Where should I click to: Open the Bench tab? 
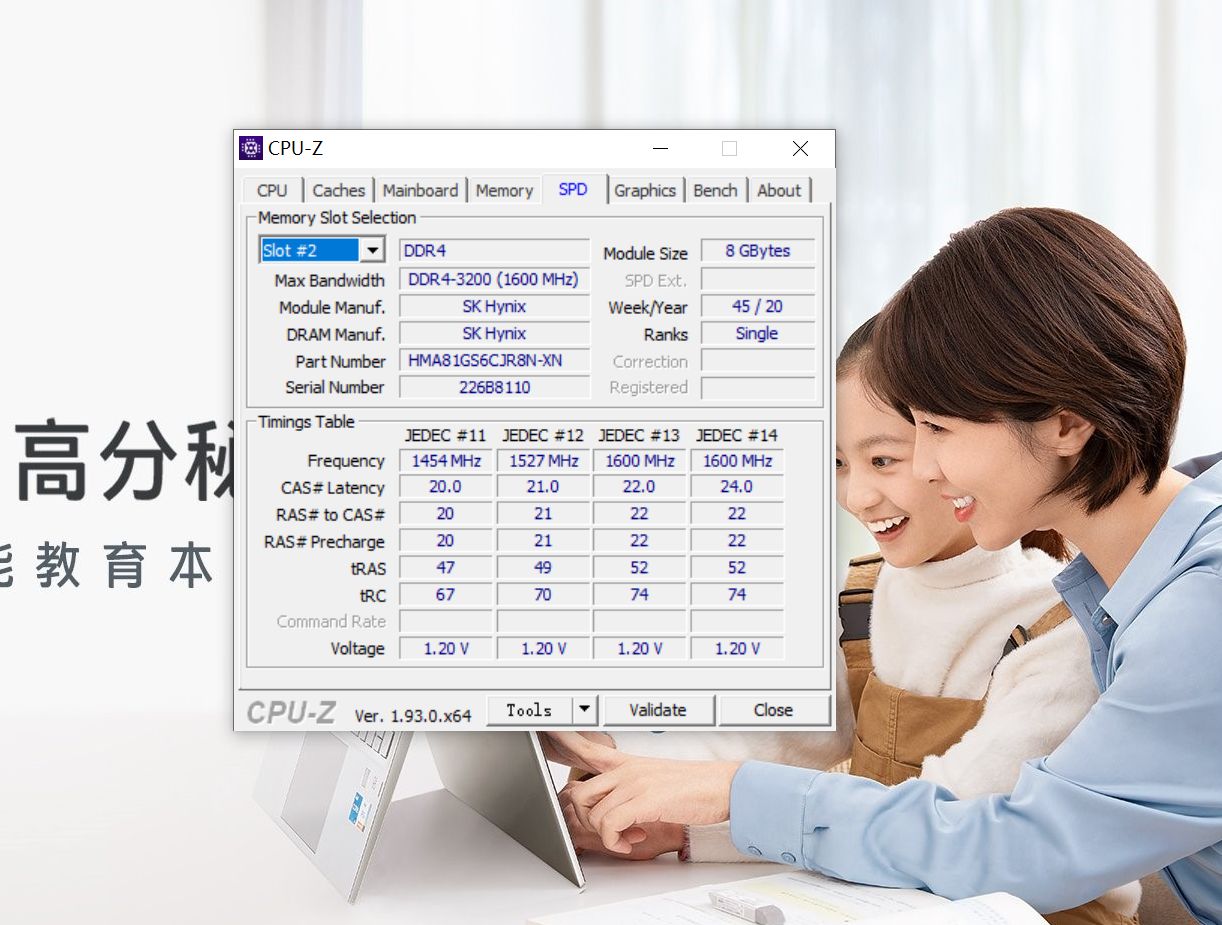pos(715,190)
